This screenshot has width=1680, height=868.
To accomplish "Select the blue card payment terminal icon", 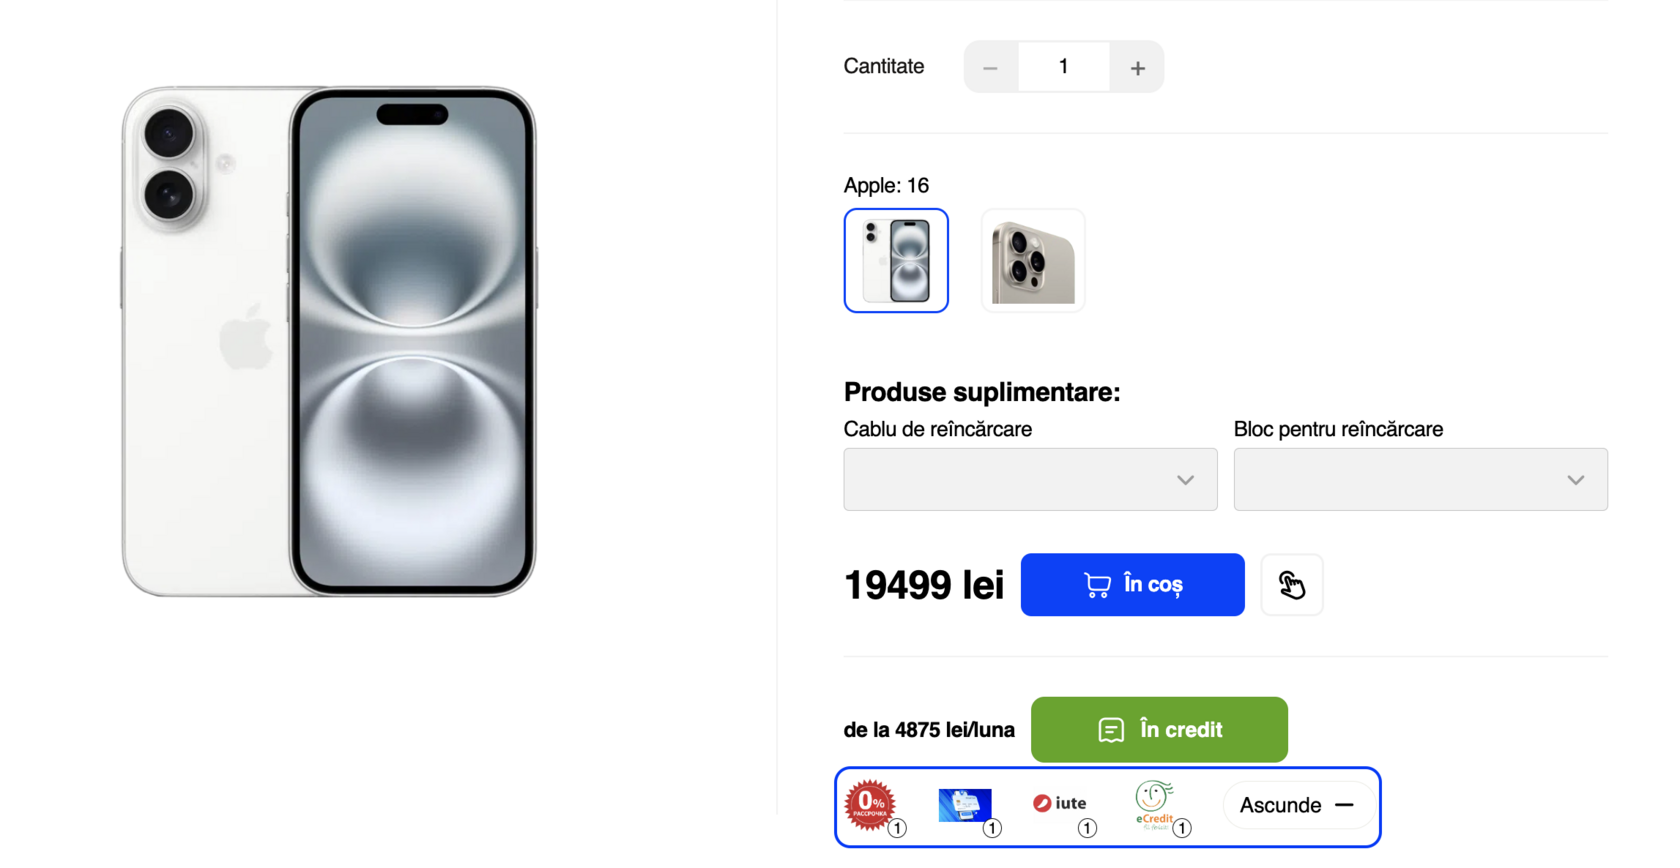I will [x=964, y=805].
